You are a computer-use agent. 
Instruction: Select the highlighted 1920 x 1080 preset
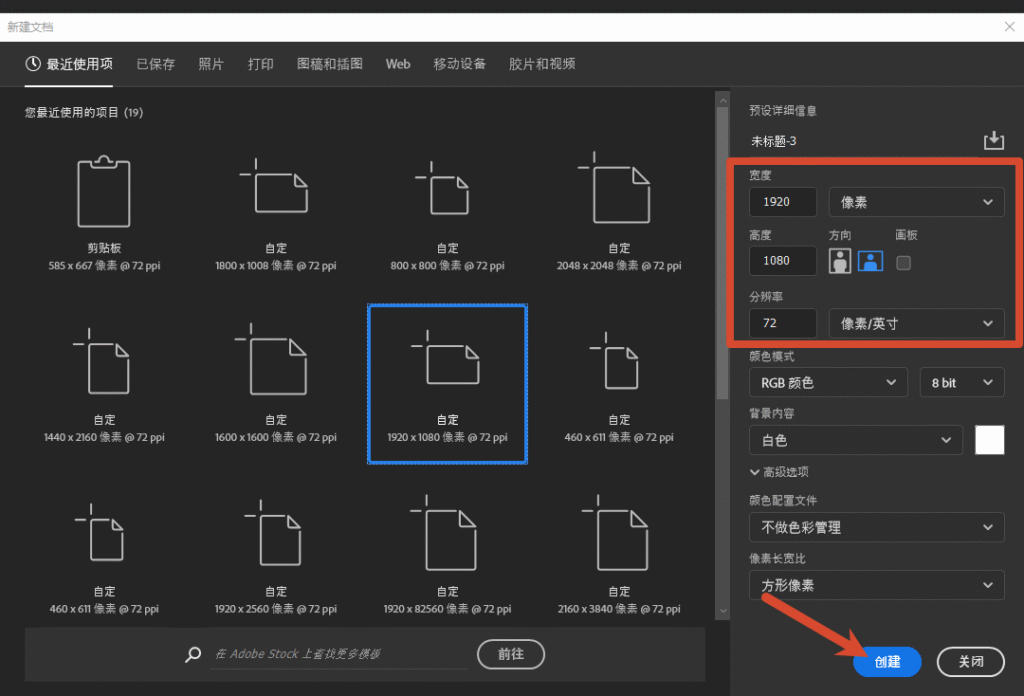point(447,385)
